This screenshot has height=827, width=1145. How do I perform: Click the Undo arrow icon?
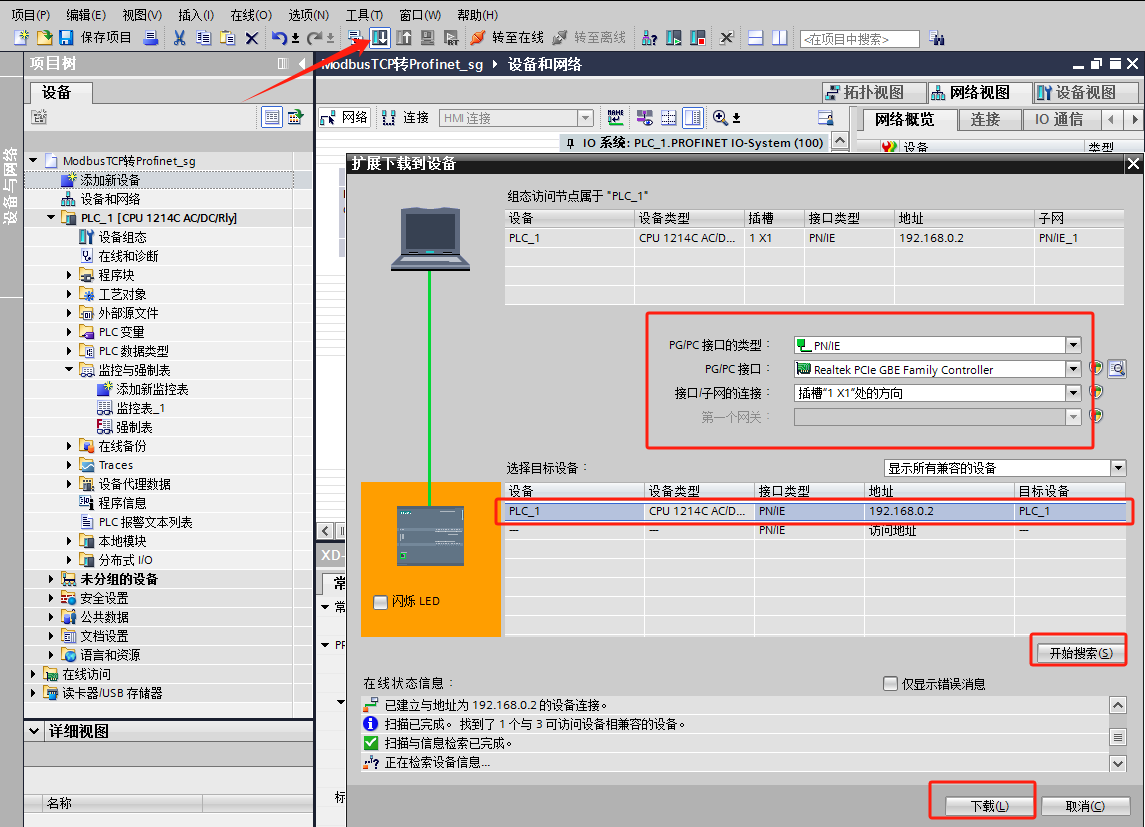coord(279,38)
